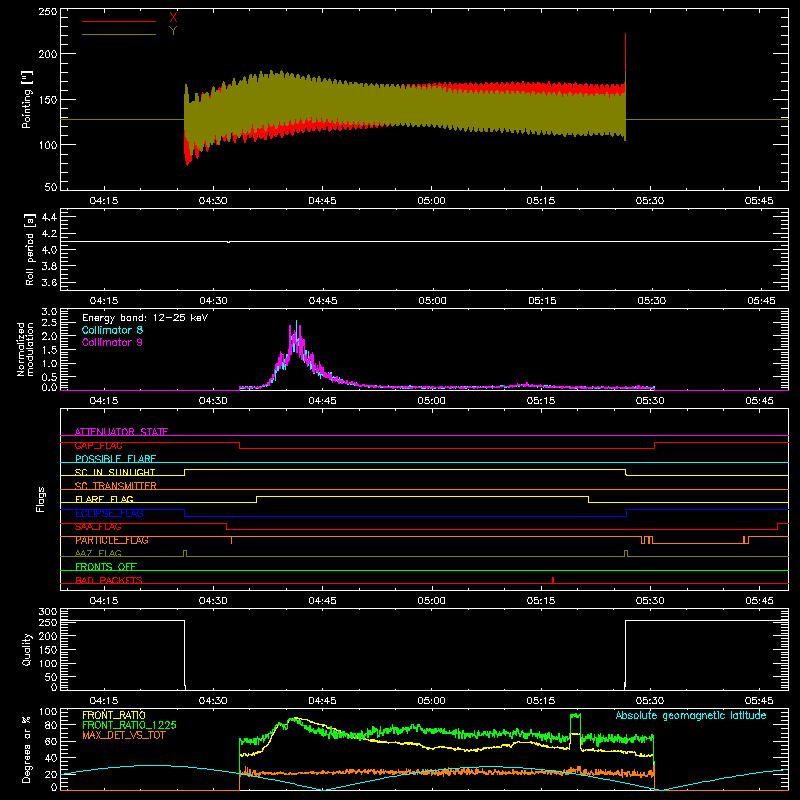Click the 05:15 time label under Roll period plot
Screen dimensions: 800x800
coord(542,301)
